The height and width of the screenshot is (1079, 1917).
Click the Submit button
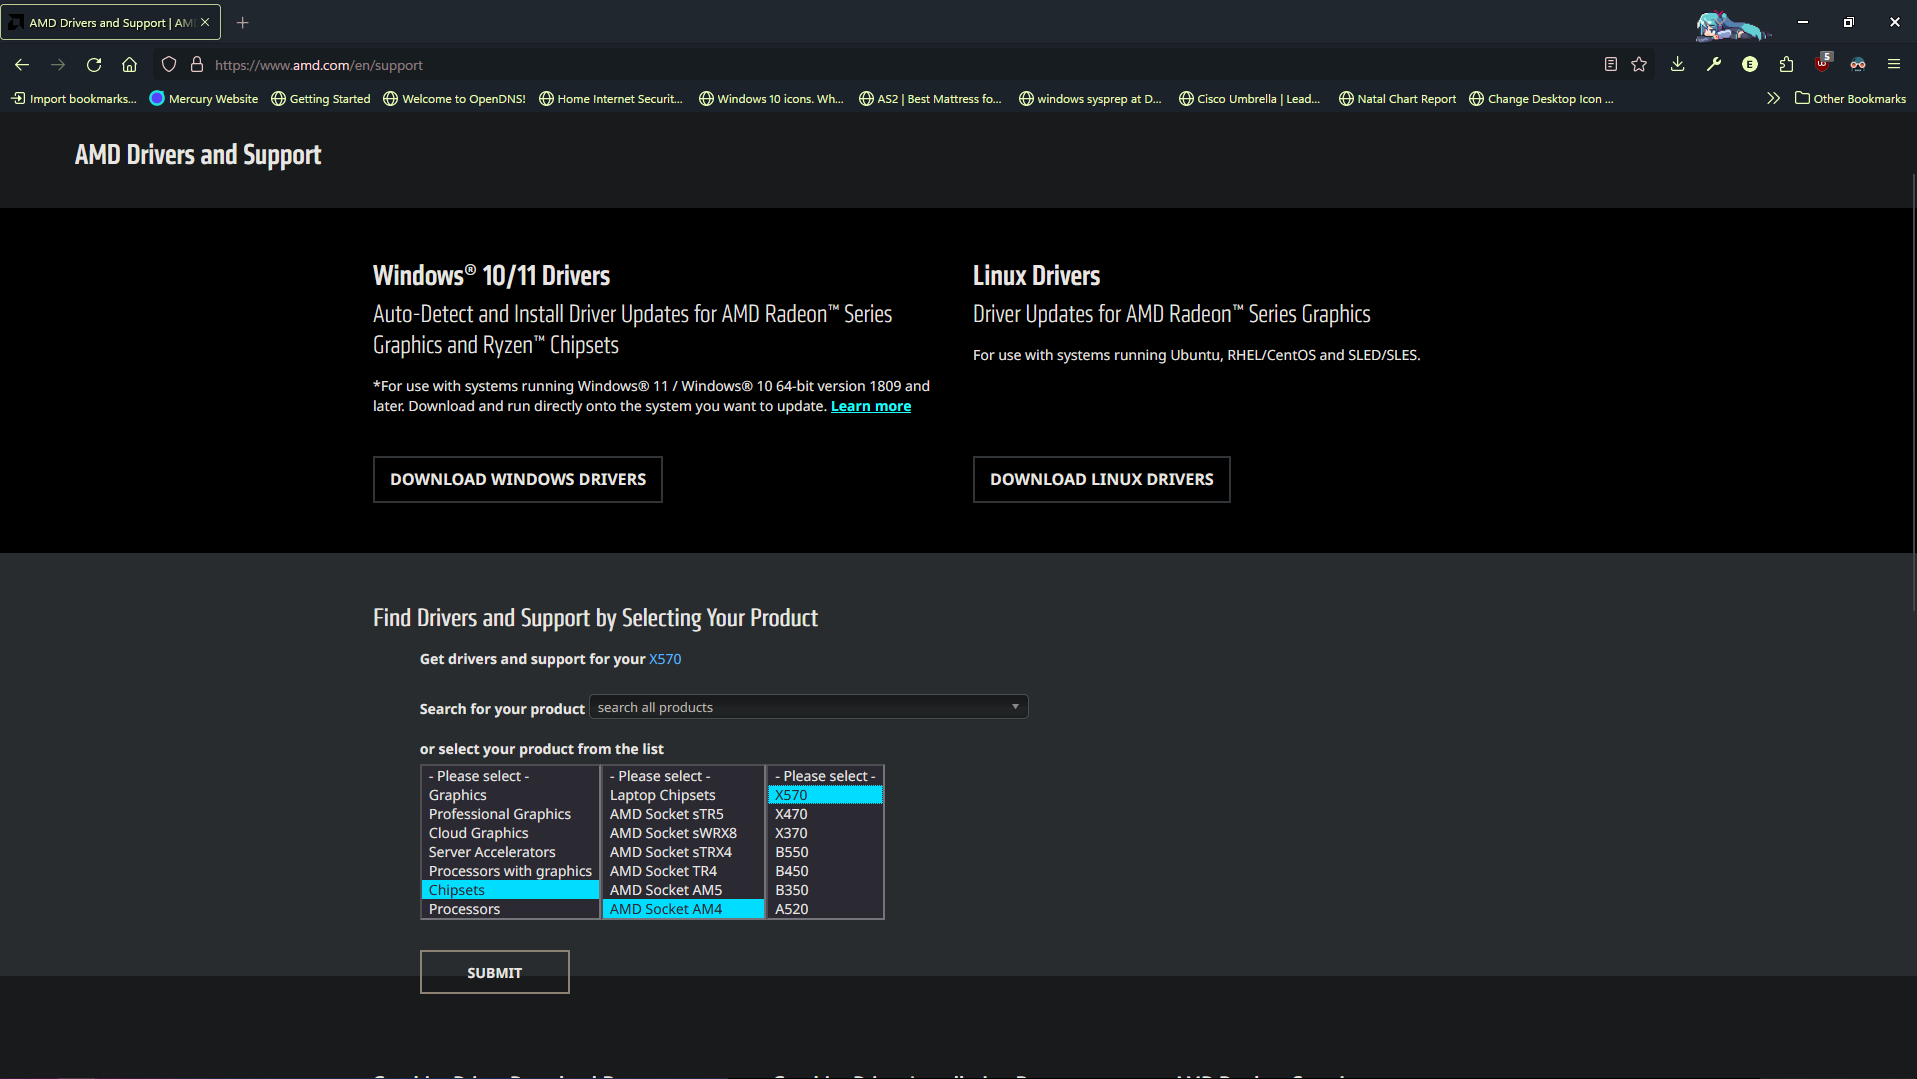[494, 972]
